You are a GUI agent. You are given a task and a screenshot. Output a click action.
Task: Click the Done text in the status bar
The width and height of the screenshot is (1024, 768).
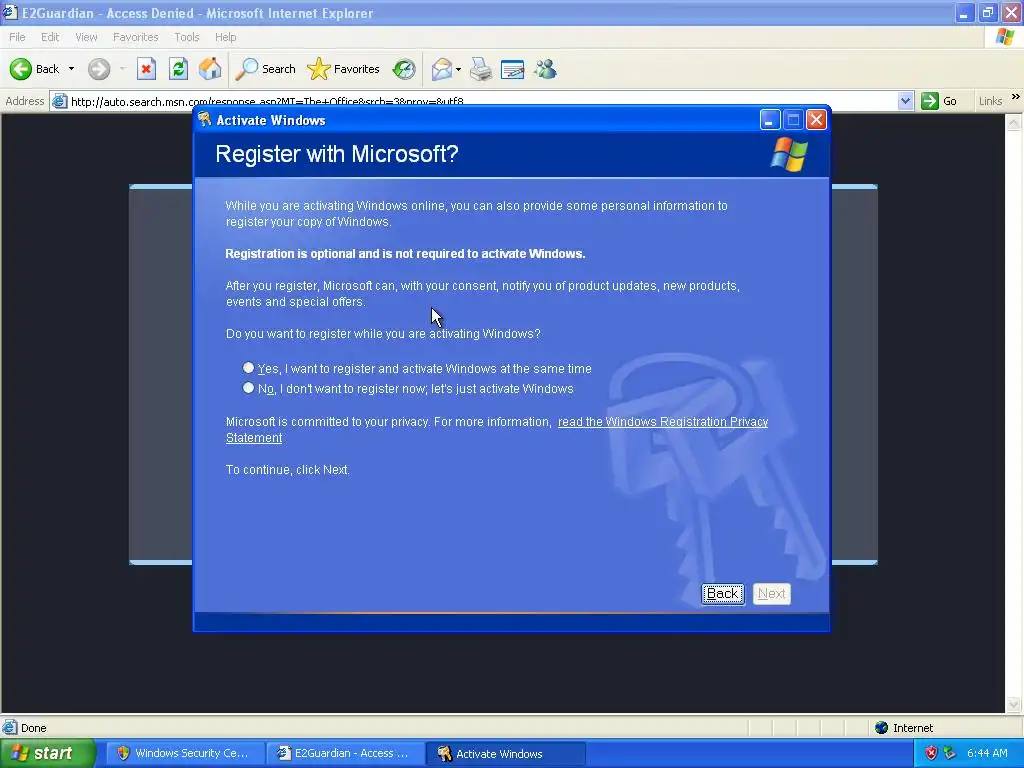(x=33, y=728)
